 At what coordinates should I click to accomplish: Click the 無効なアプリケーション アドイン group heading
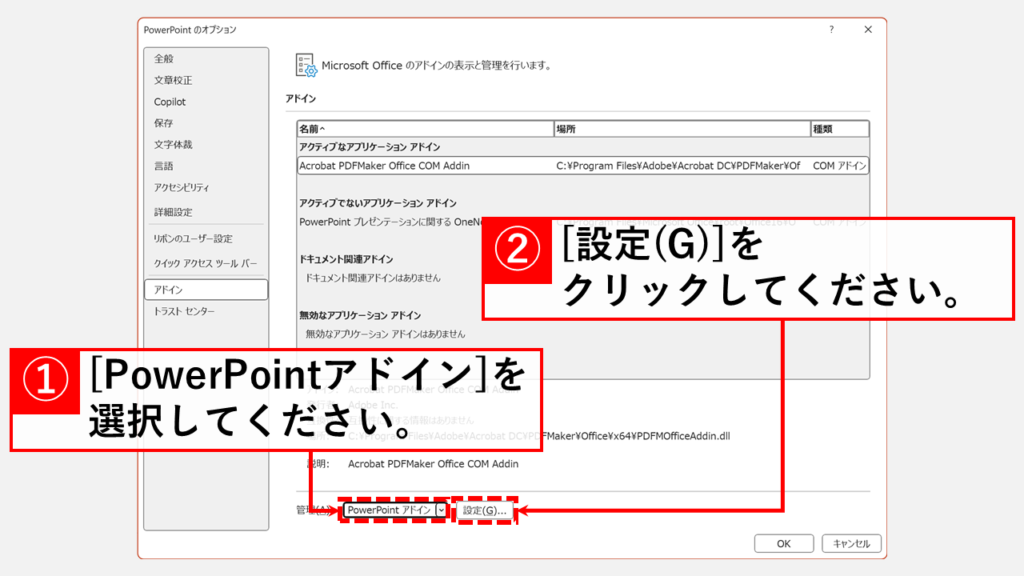[360, 315]
